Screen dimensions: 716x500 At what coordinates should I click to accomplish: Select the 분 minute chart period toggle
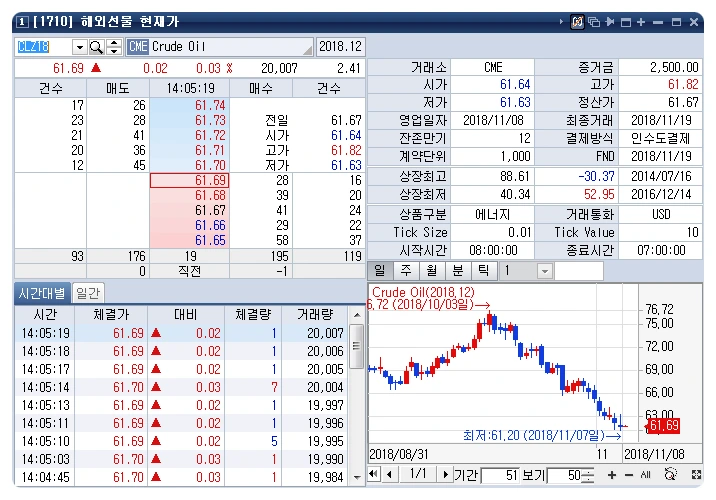tap(458, 271)
